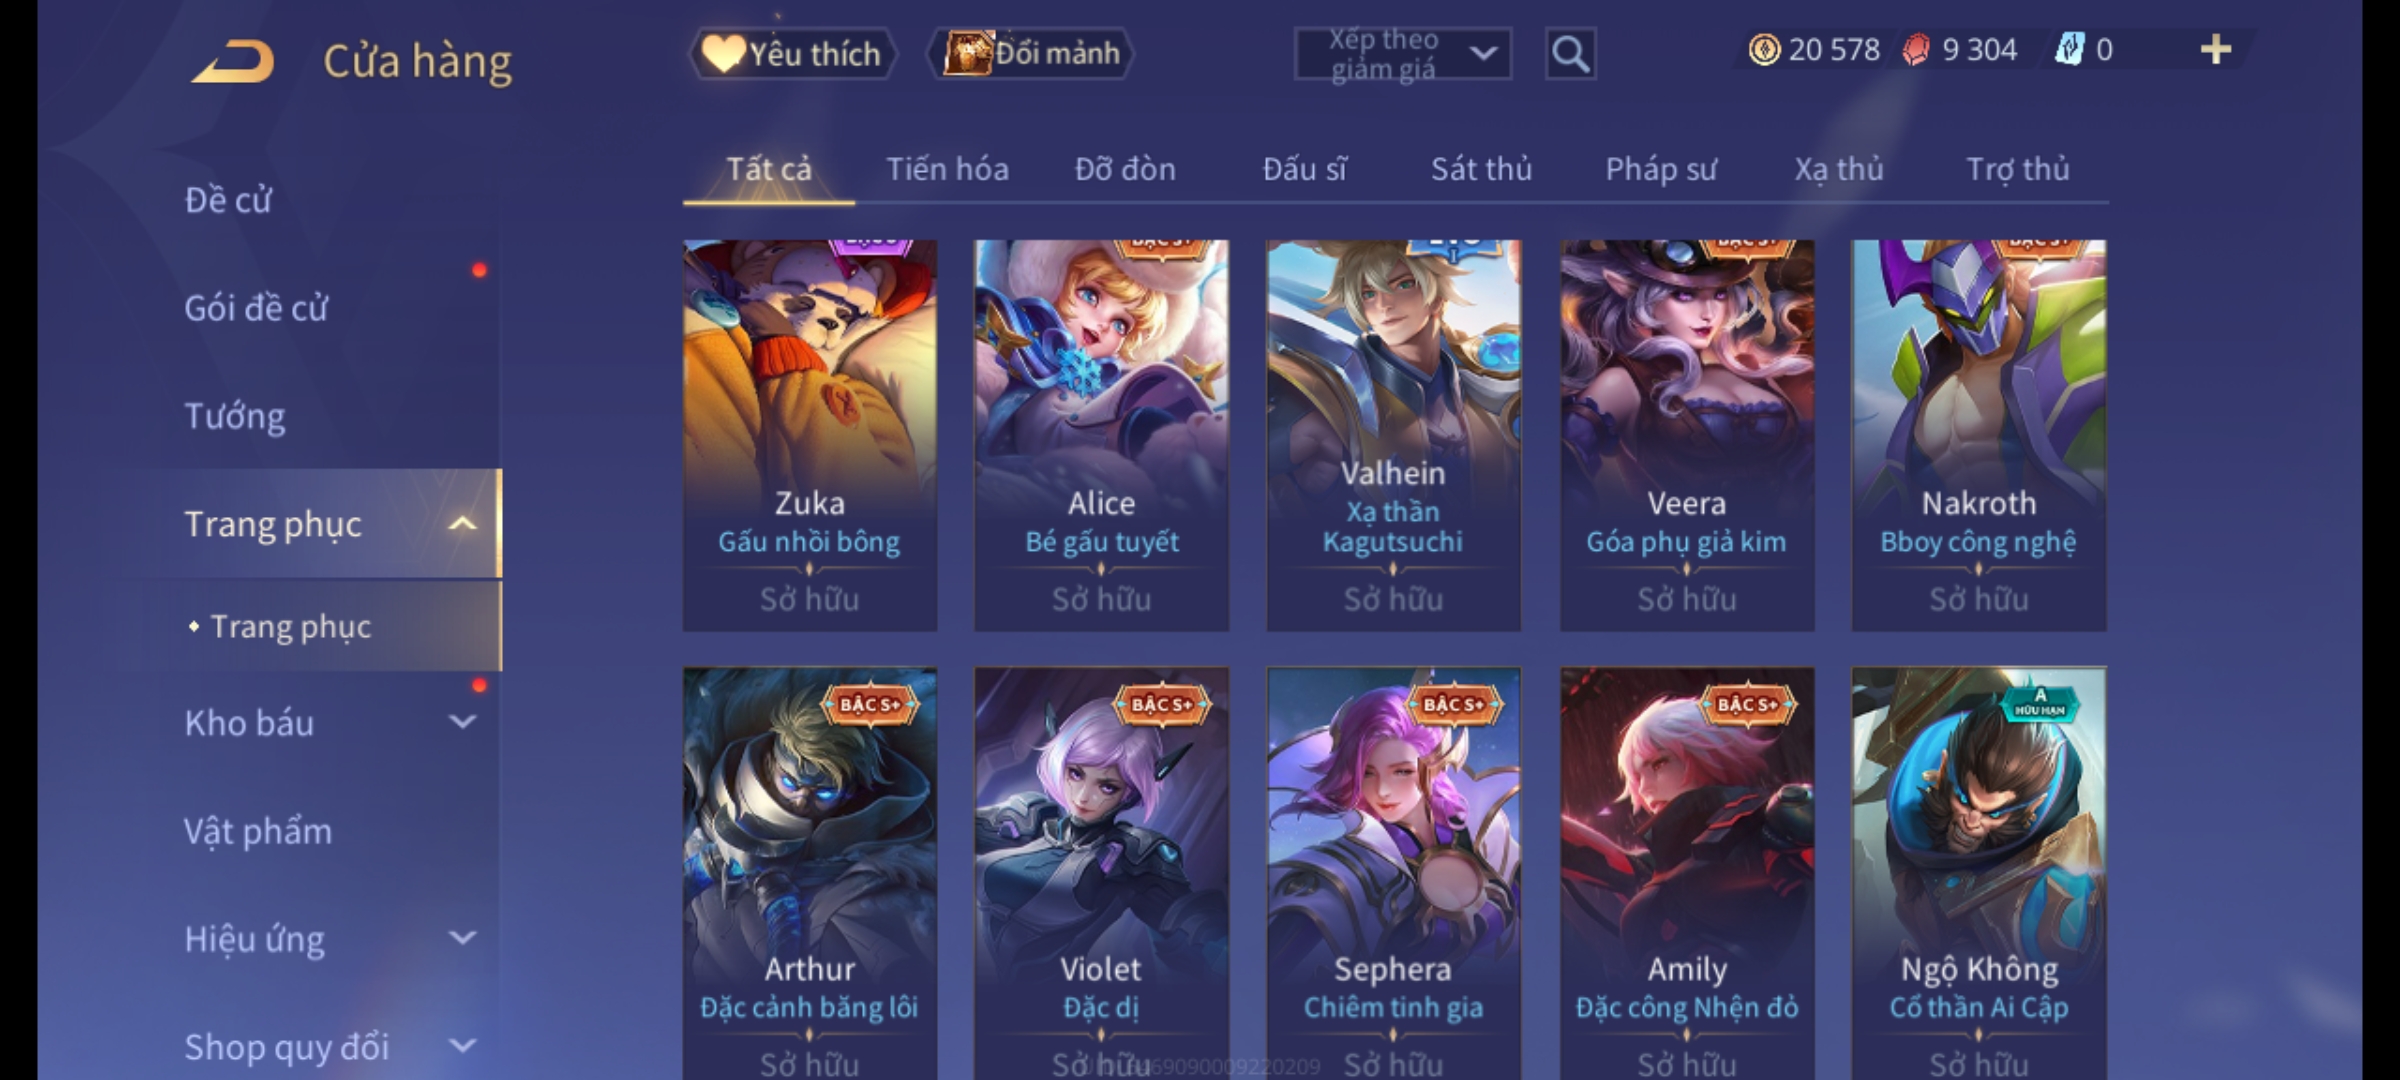Open Tướng in the sidebar
2400x1080 pixels.
pos(235,416)
